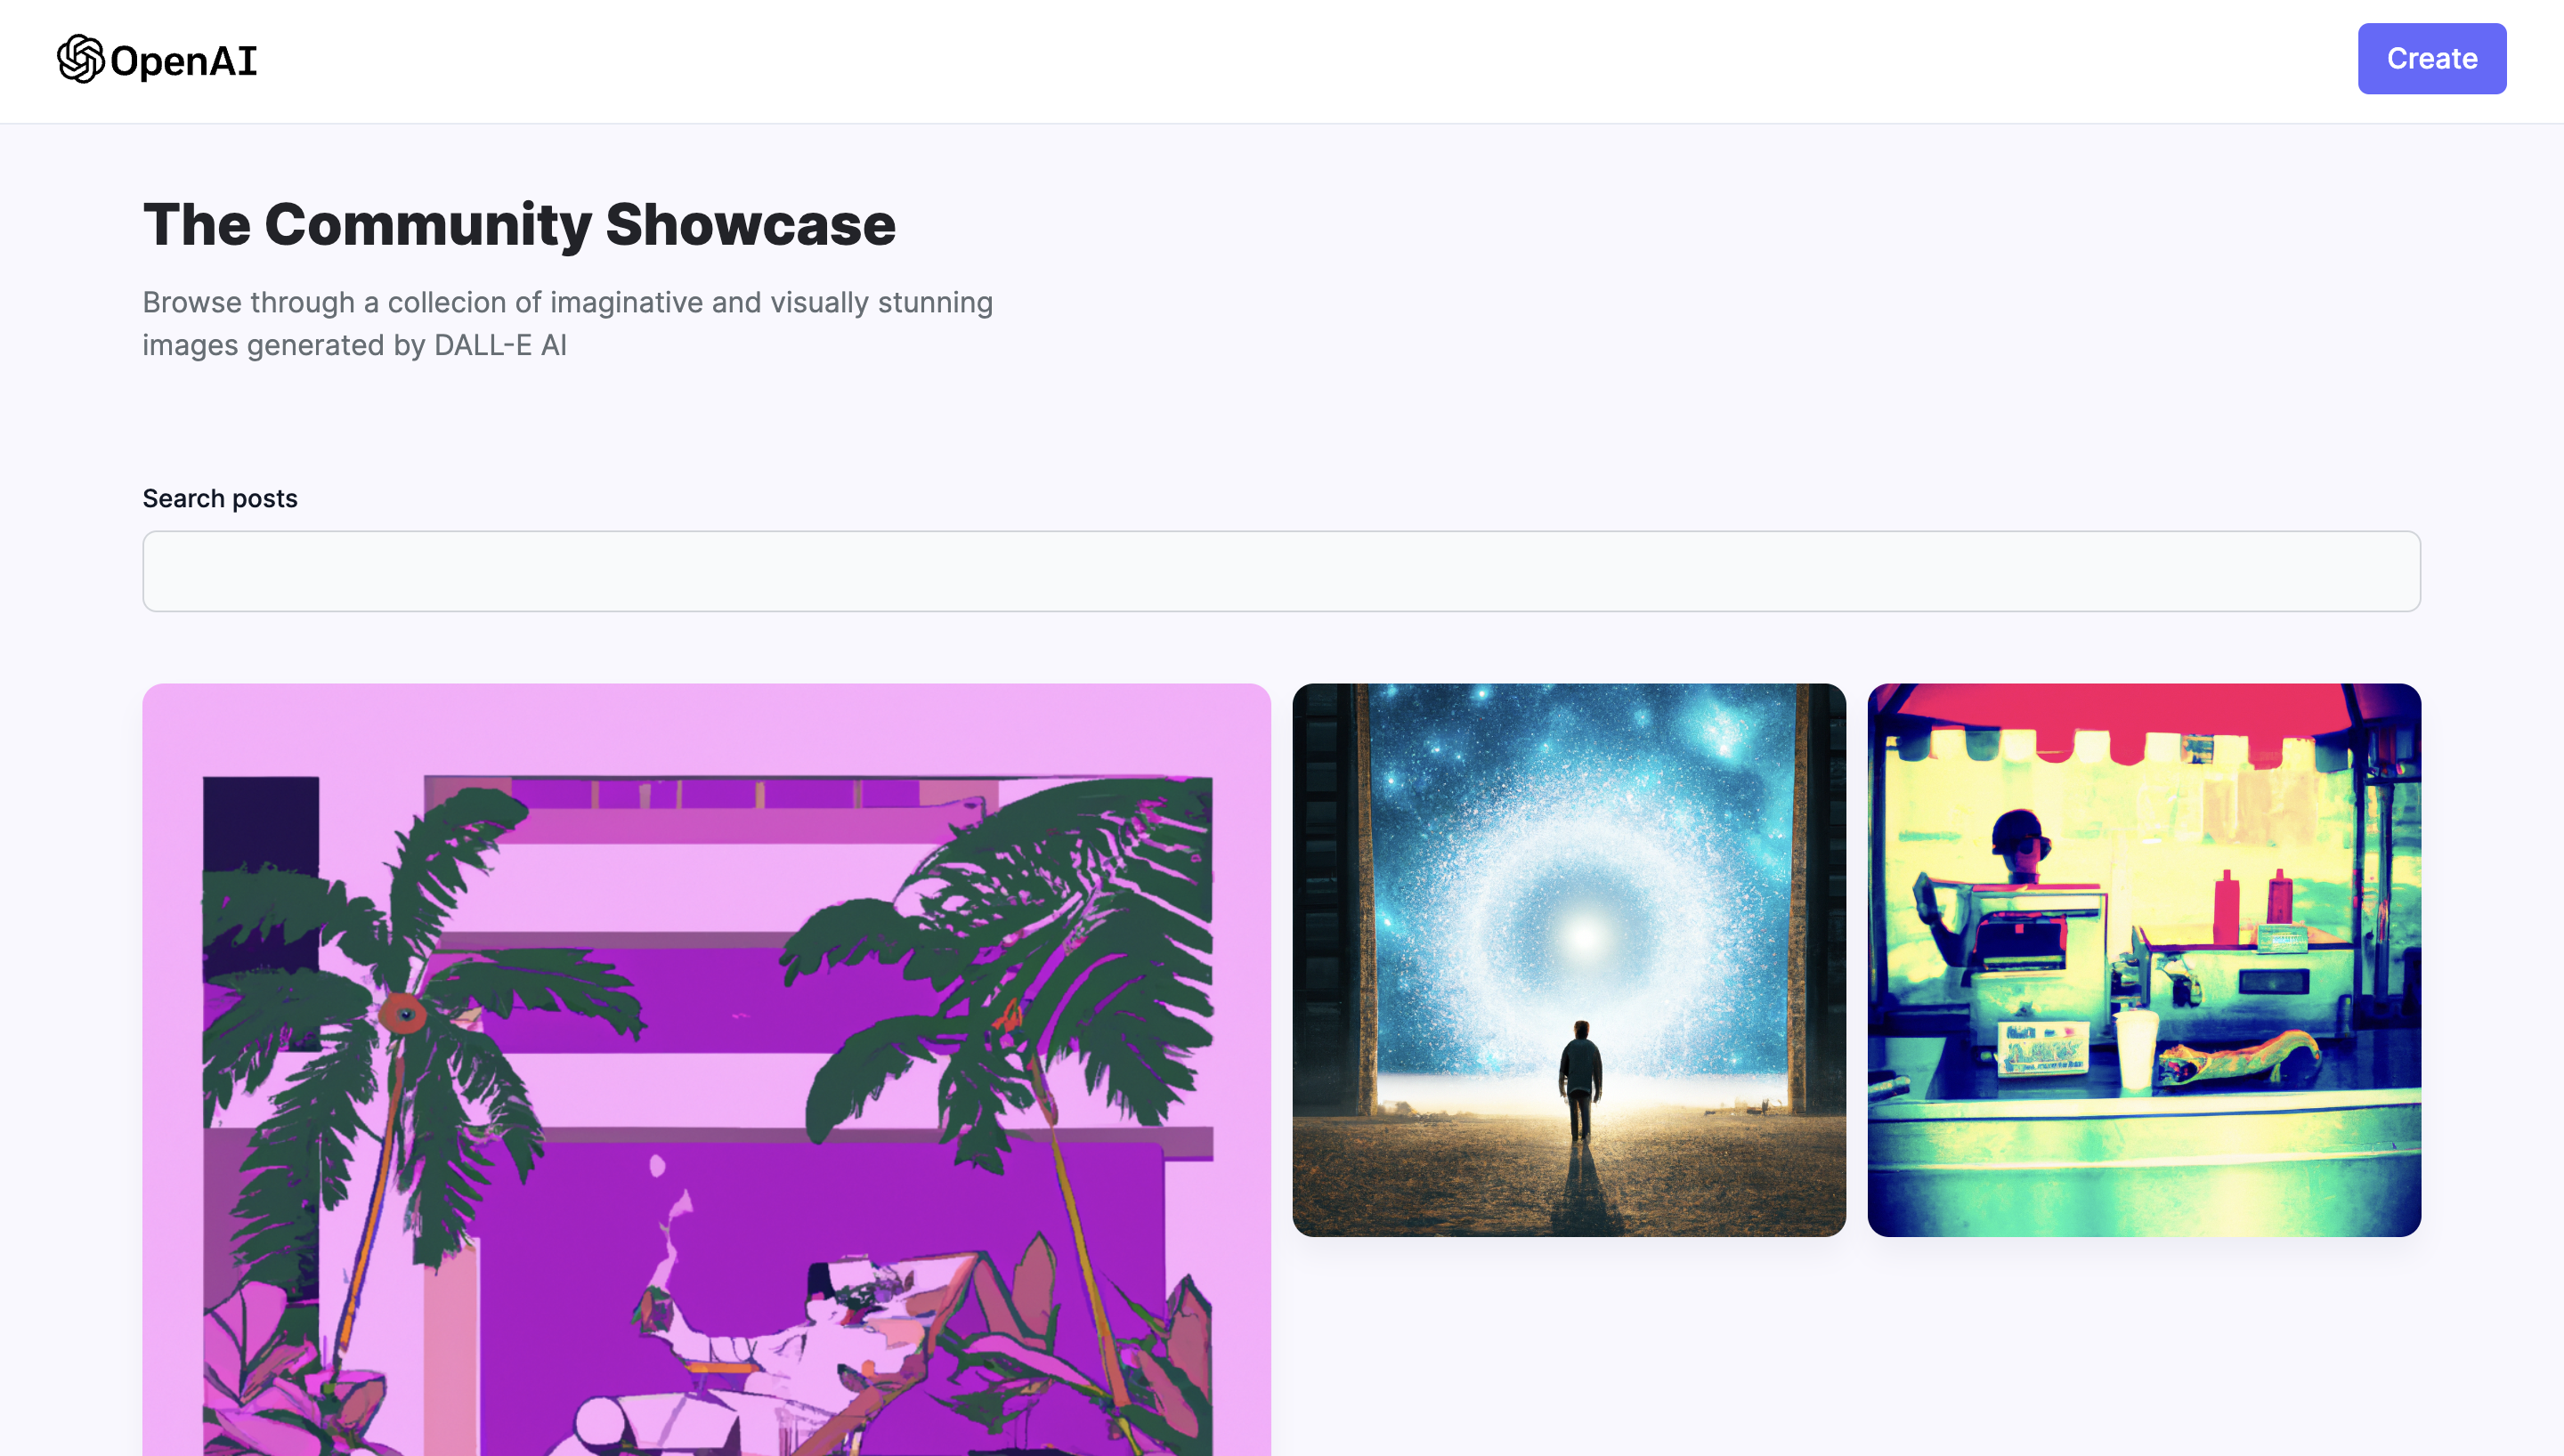Open the Create page button

point(2431,58)
